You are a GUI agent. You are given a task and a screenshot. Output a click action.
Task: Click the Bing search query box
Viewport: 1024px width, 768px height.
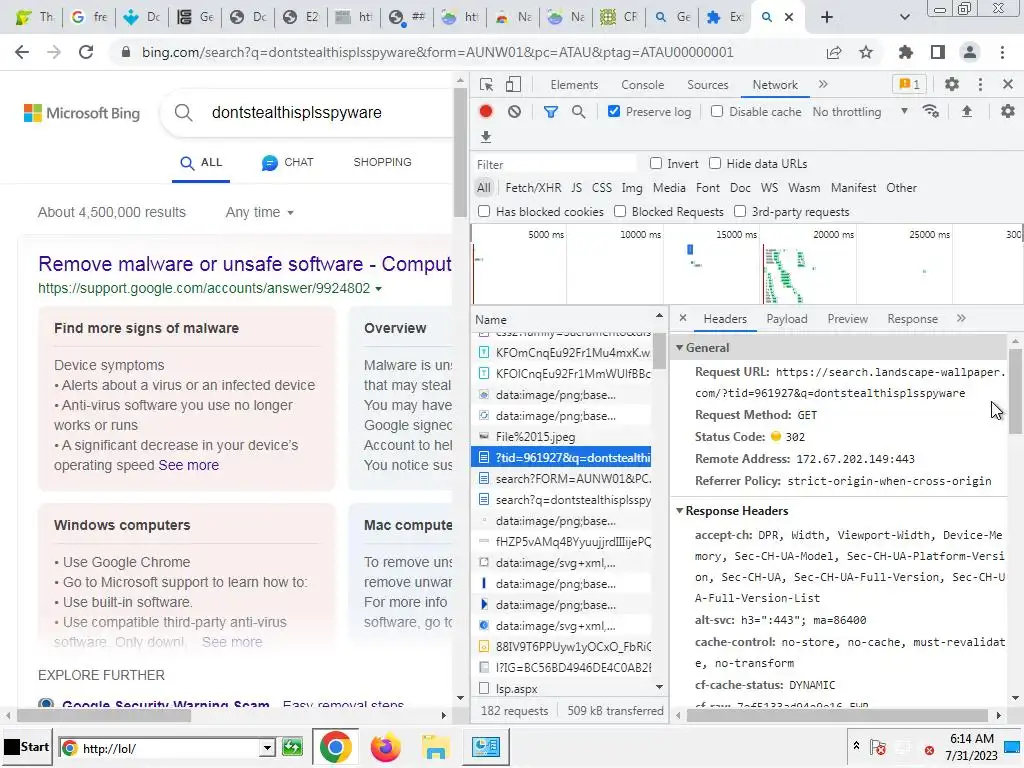pyautogui.click(x=327, y=112)
